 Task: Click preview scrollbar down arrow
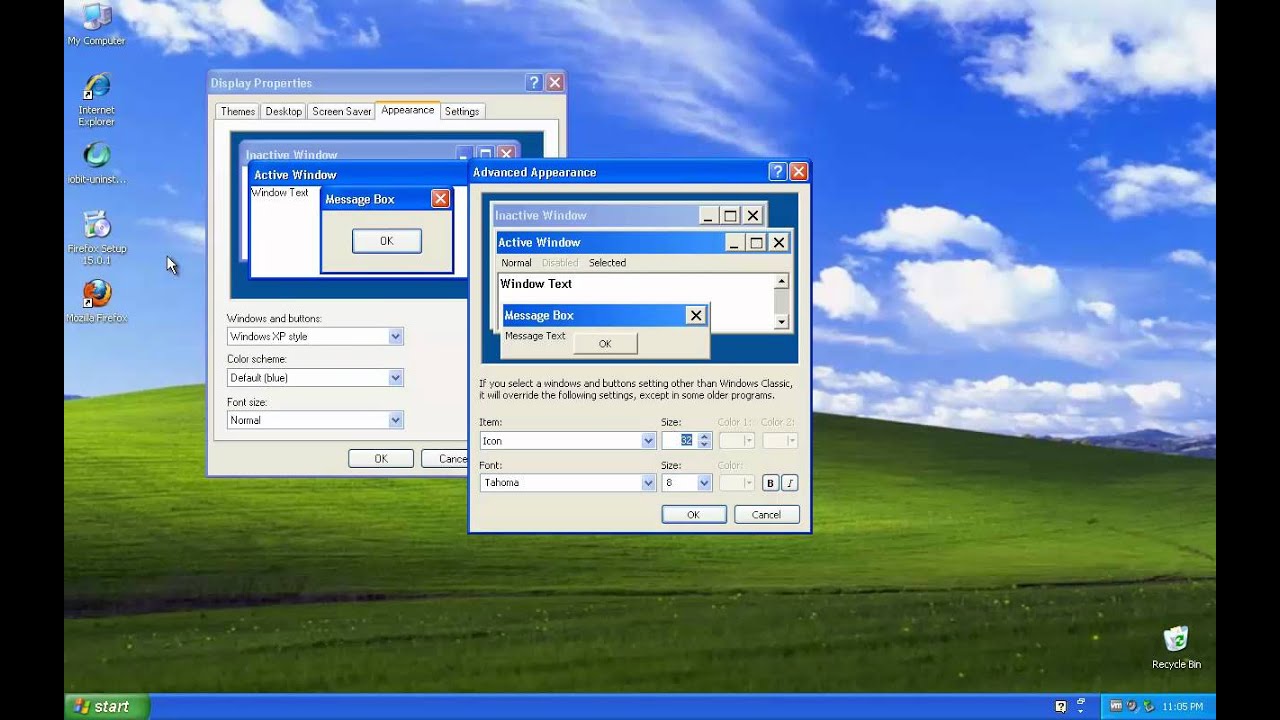point(781,322)
